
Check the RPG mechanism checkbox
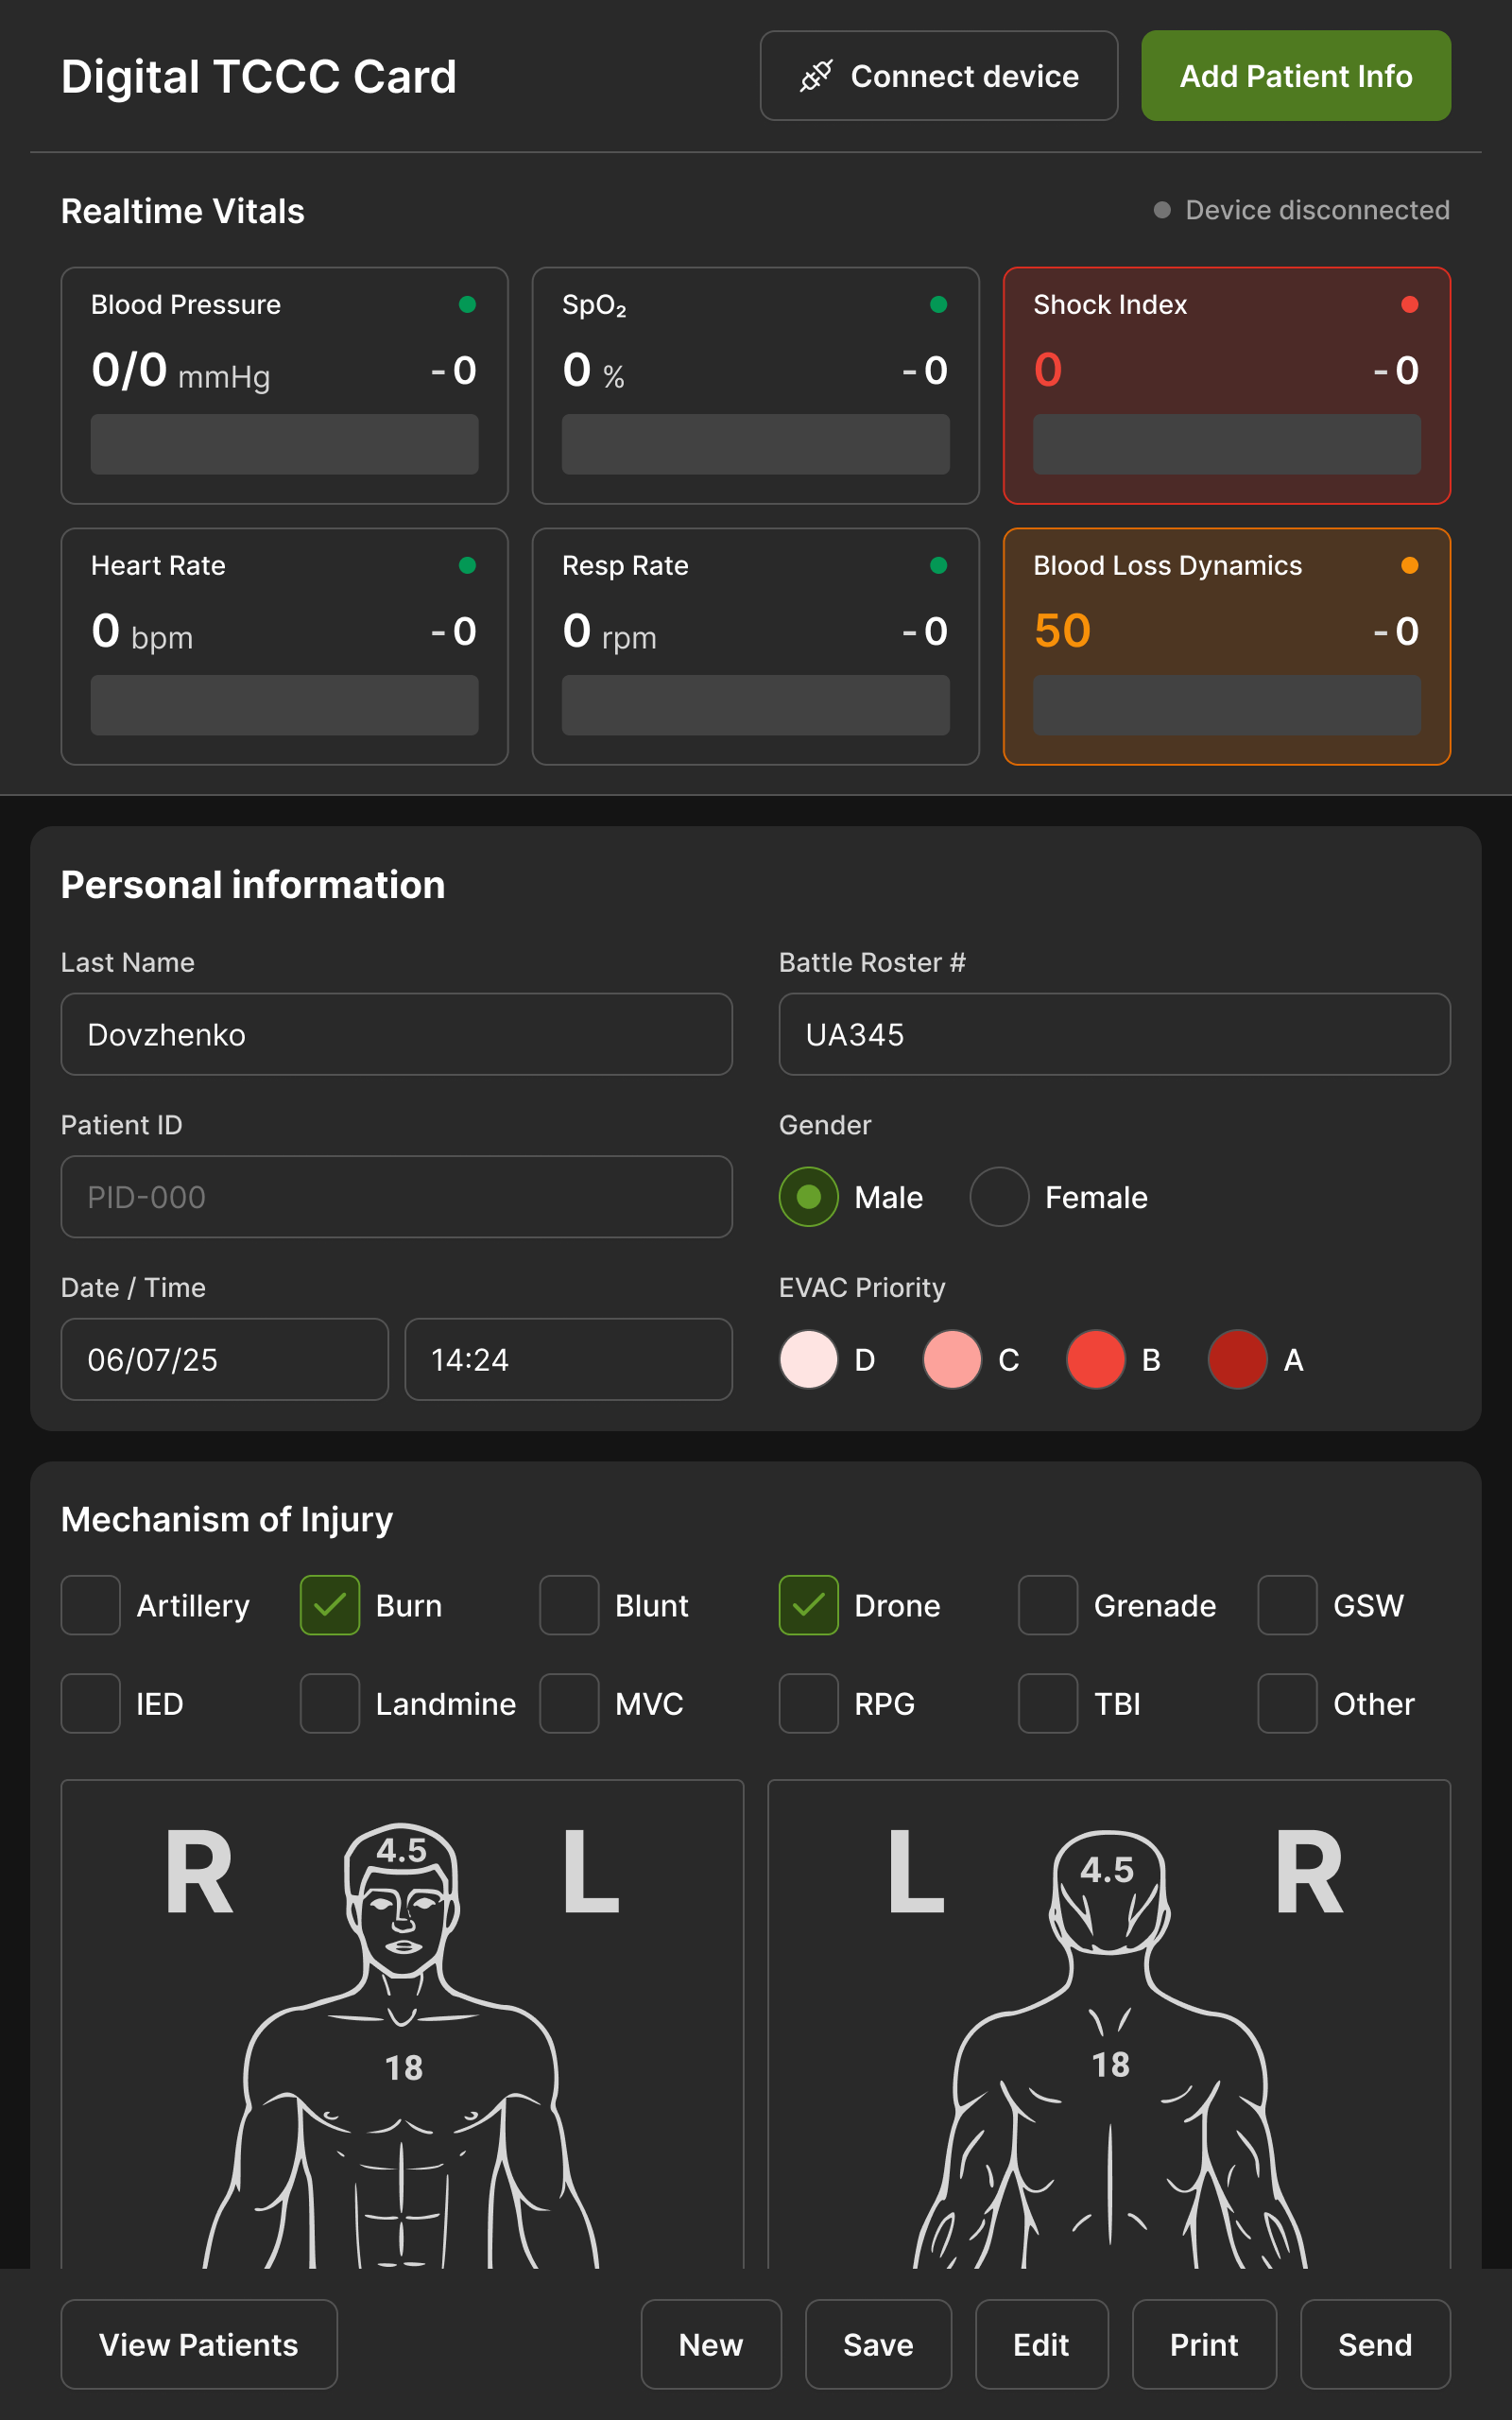(809, 1703)
